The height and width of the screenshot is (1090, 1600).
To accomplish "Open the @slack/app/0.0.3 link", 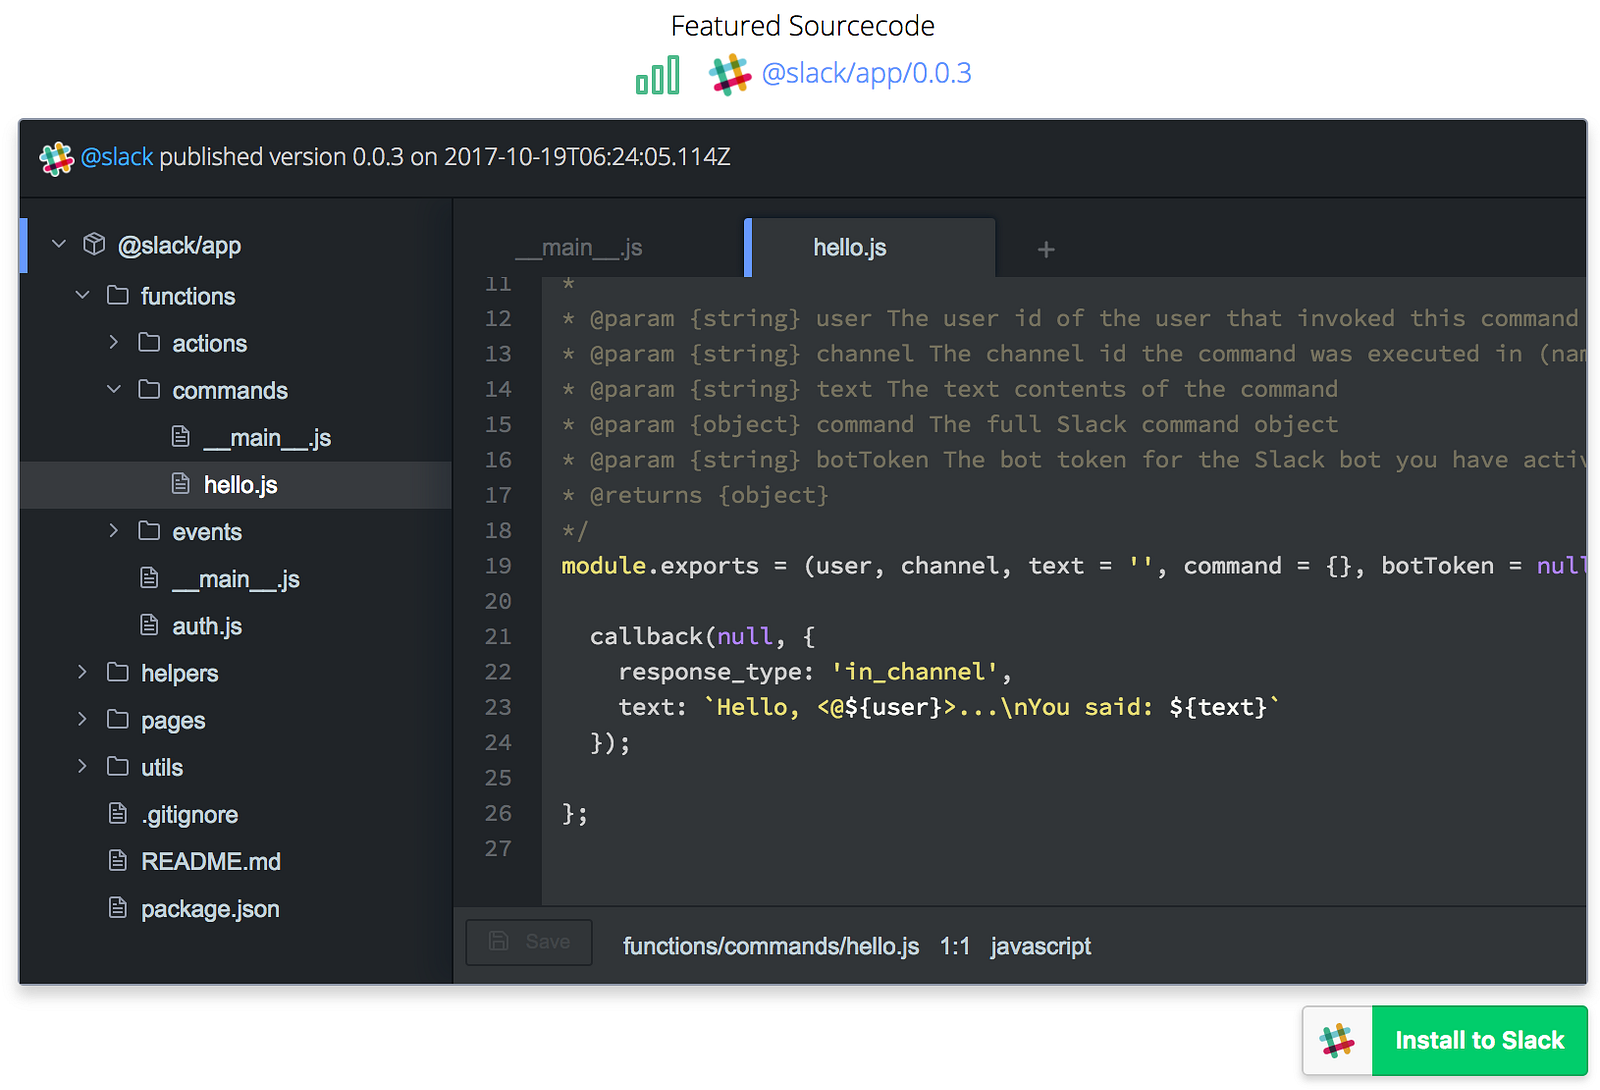I will click(x=866, y=73).
